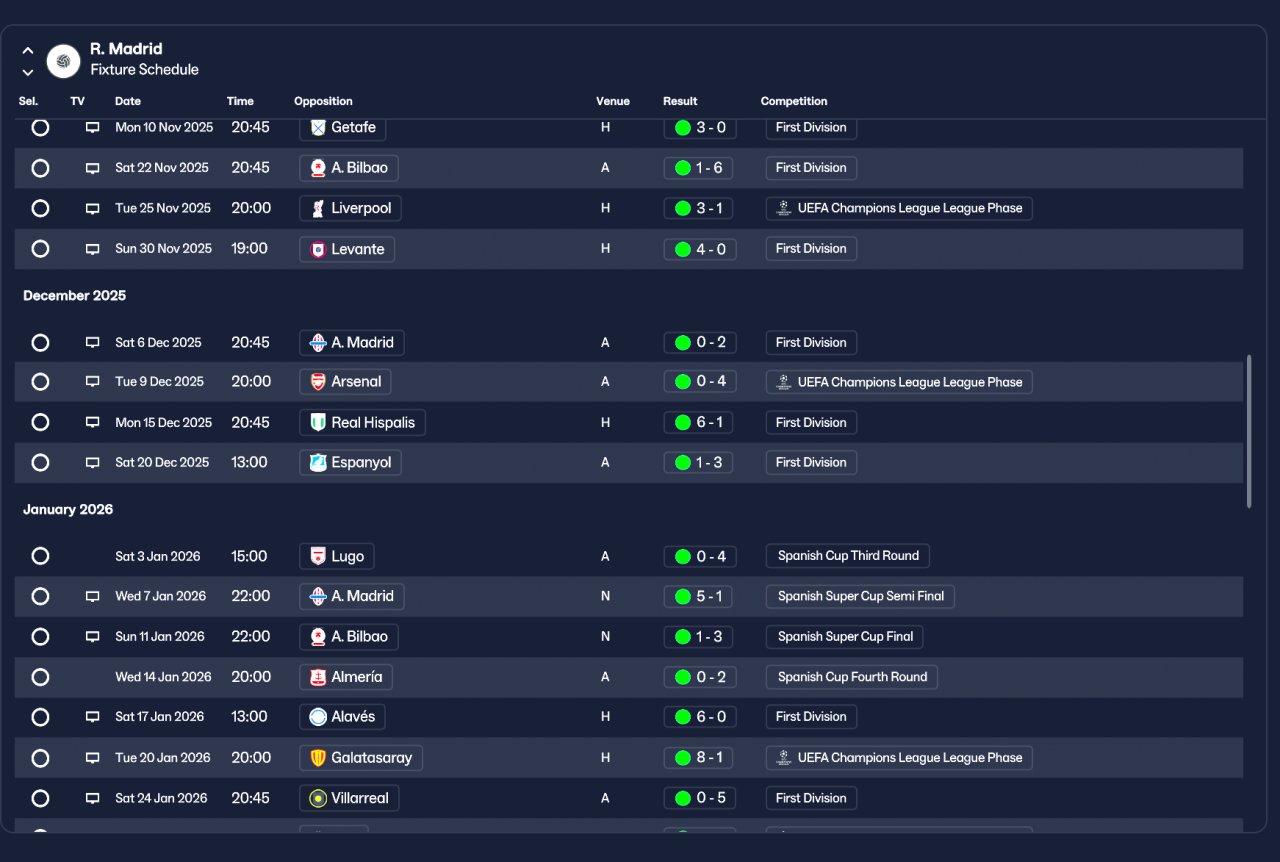Click the down chevron beside R. Madrid
Screen dimensions: 1280x862
pos(28,72)
